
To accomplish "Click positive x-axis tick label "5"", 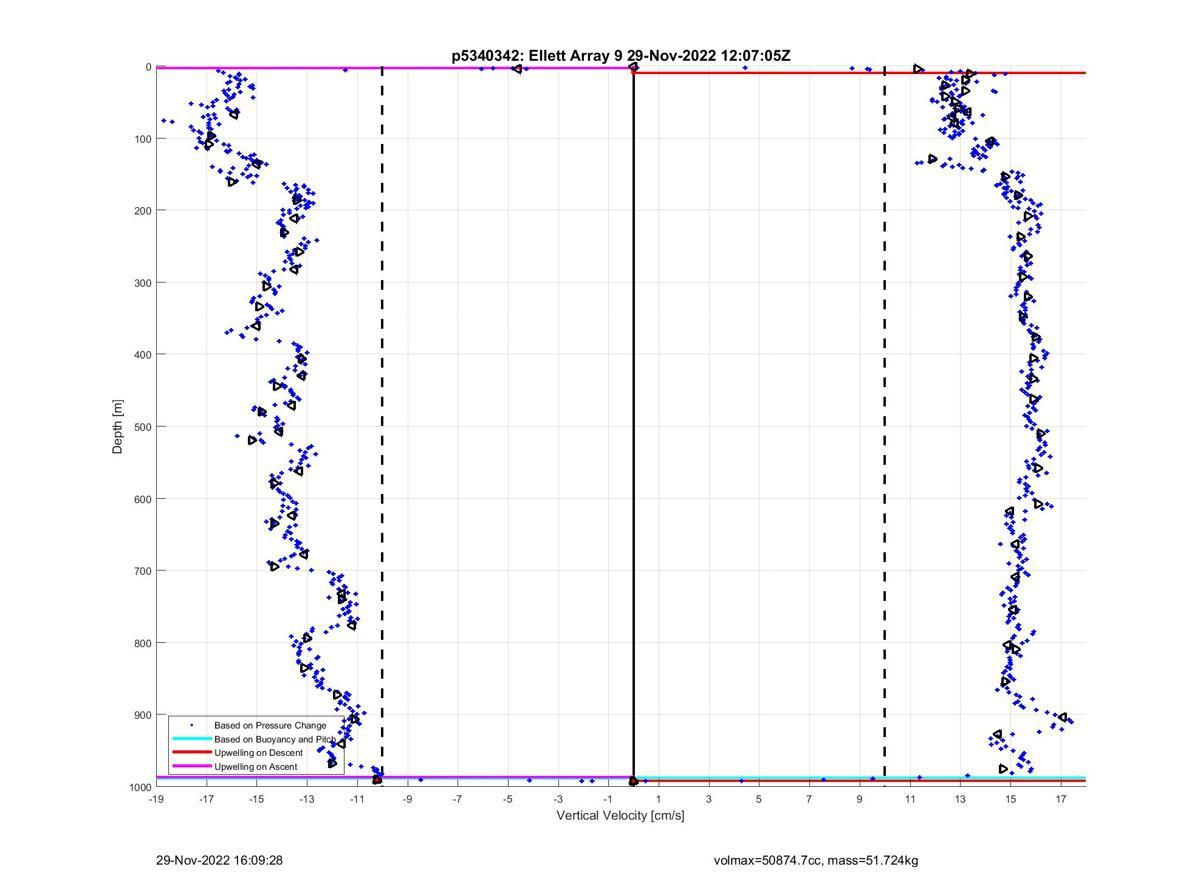I will pos(759,799).
